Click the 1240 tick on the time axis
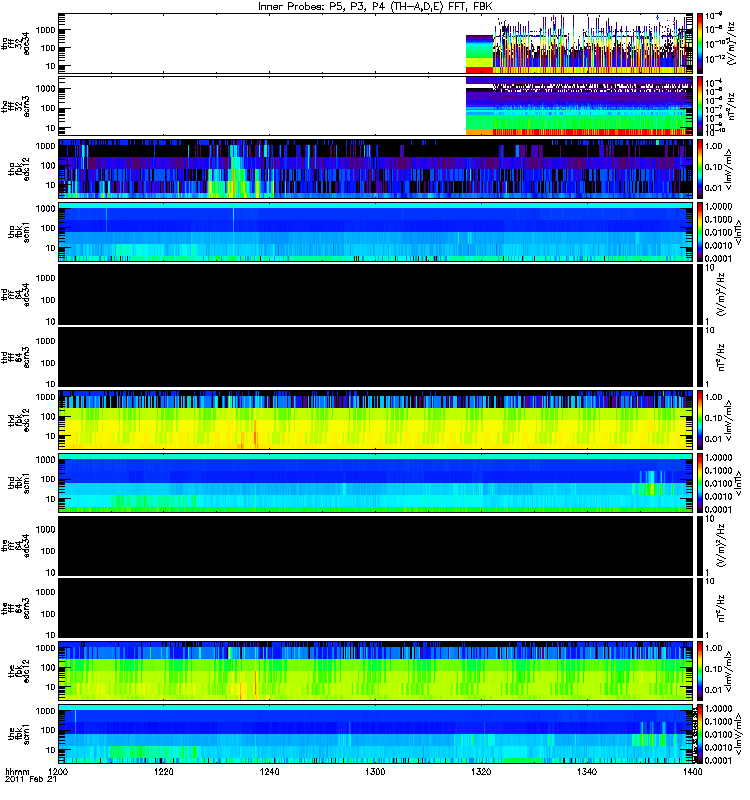 pyautogui.click(x=270, y=774)
